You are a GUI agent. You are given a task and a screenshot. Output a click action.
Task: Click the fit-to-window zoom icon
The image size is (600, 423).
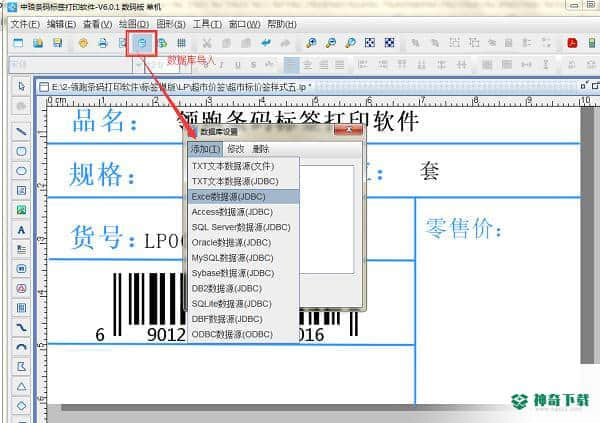(x=370, y=43)
